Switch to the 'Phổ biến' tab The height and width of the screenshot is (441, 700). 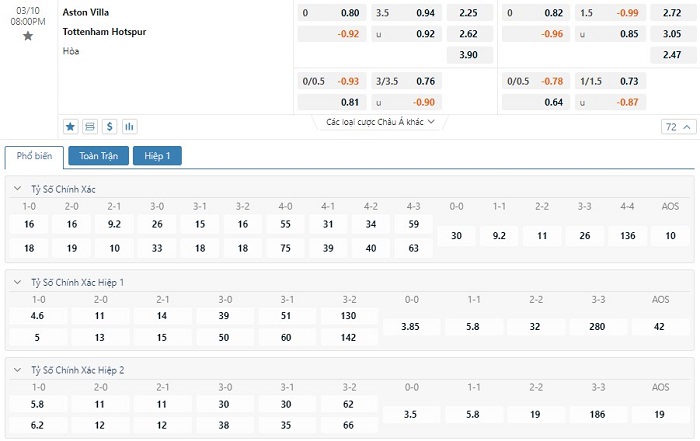point(34,156)
